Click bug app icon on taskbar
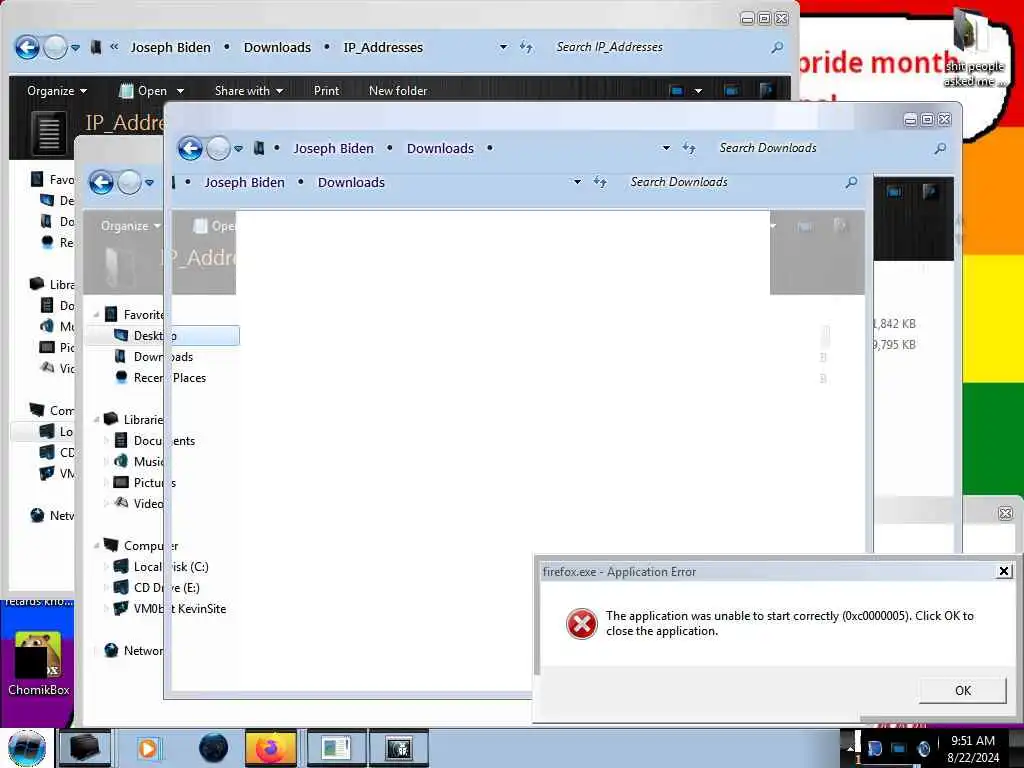The height and width of the screenshot is (768, 1024). click(398, 748)
